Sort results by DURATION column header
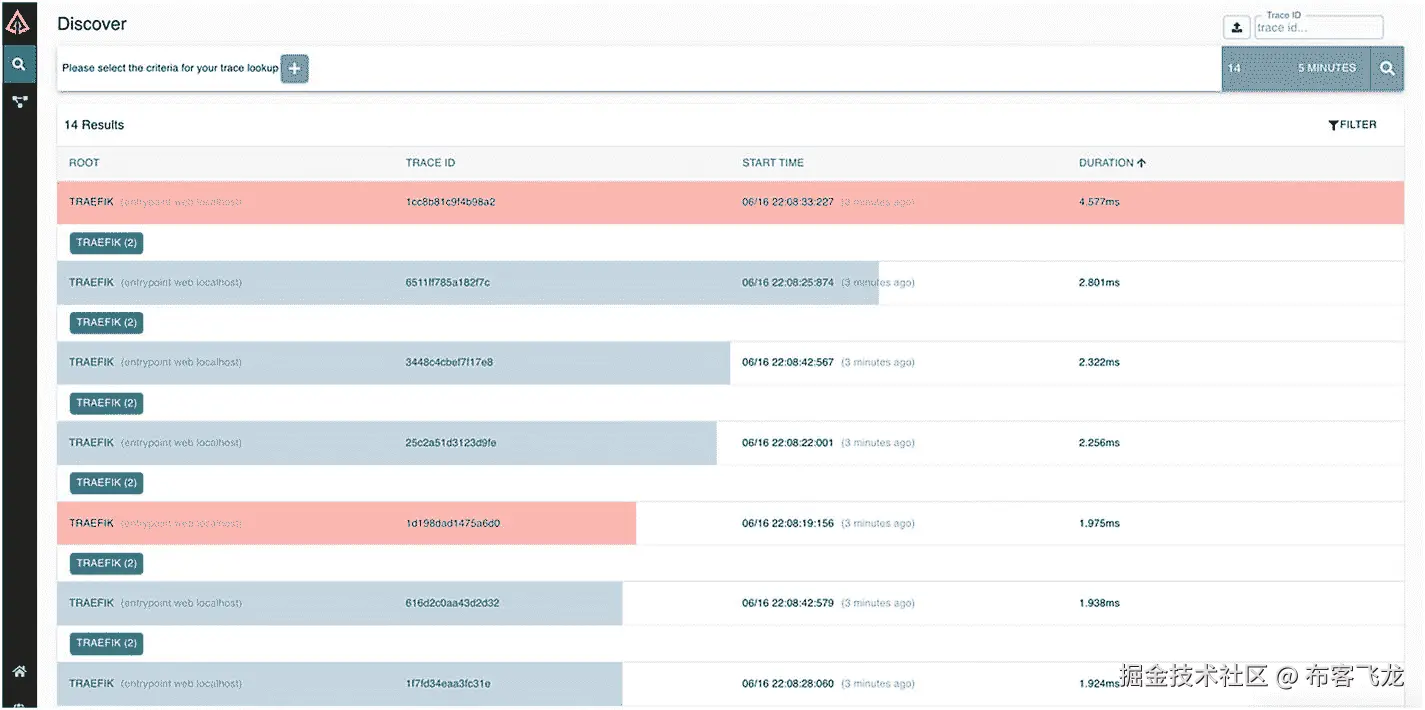Image resolution: width=1425 pixels, height=710 pixels. (1106, 163)
